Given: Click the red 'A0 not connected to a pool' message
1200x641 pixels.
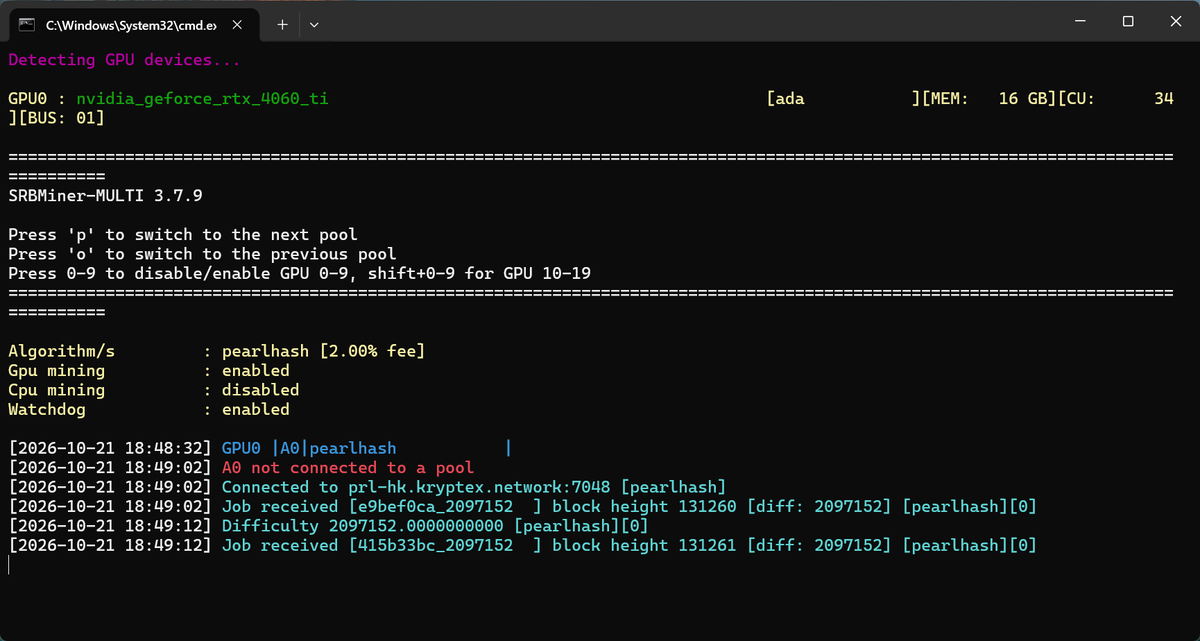Looking at the screenshot, I should (348, 468).
